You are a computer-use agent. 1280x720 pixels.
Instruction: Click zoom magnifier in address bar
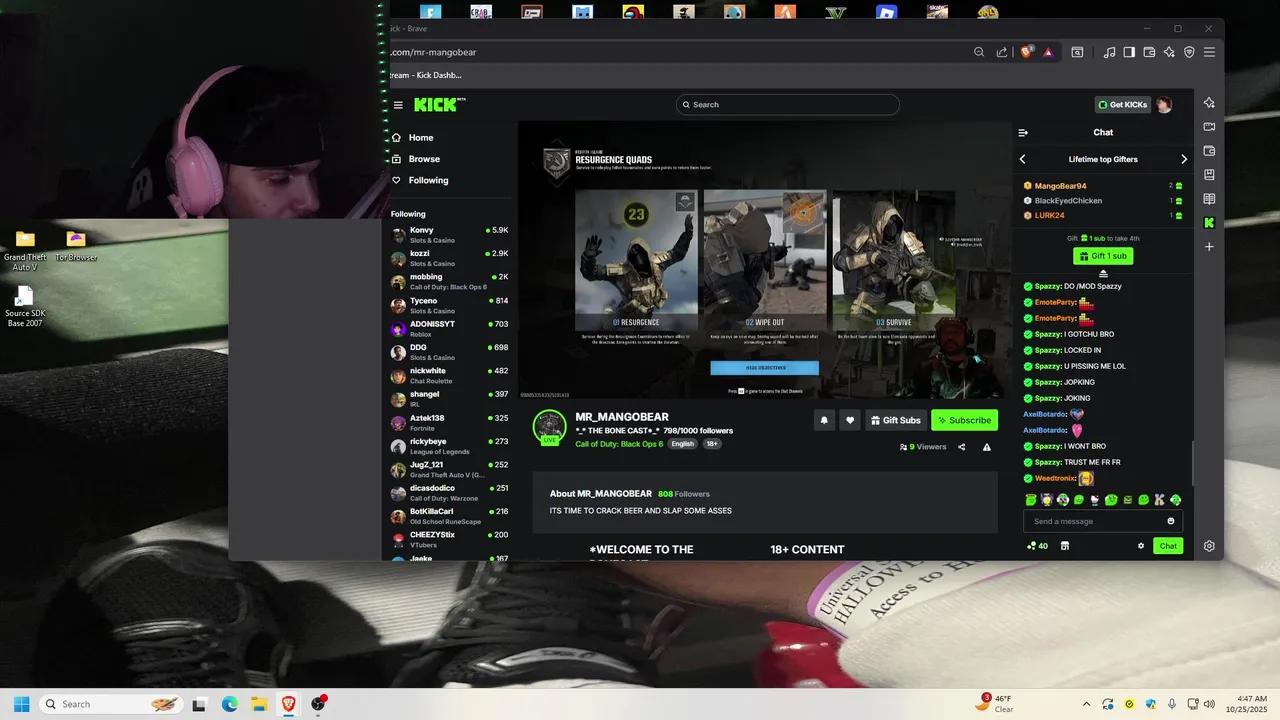(x=979, y=52)
